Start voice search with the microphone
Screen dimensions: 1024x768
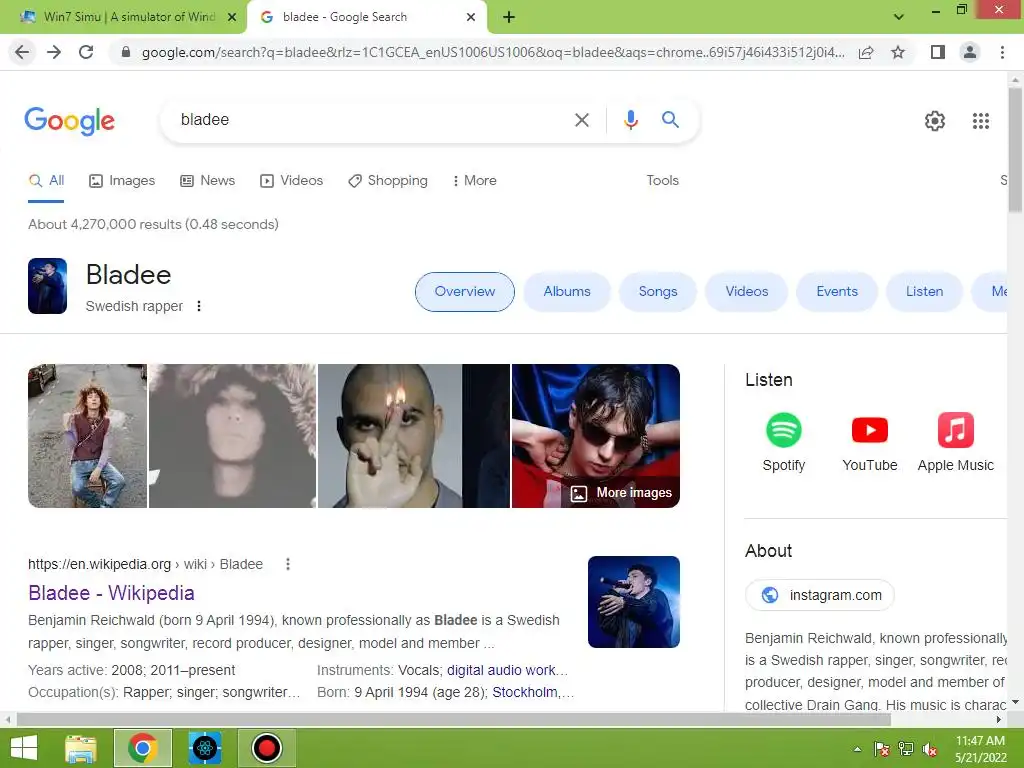630,120
